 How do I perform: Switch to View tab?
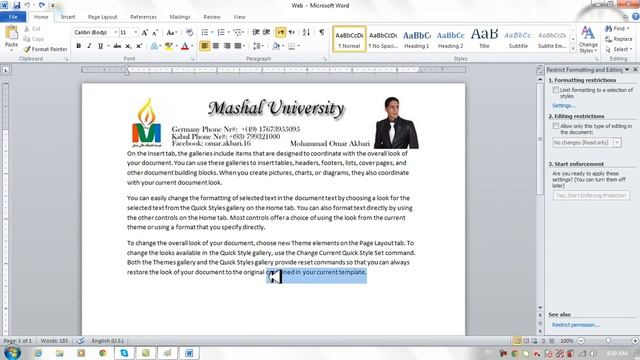[239, 17]
